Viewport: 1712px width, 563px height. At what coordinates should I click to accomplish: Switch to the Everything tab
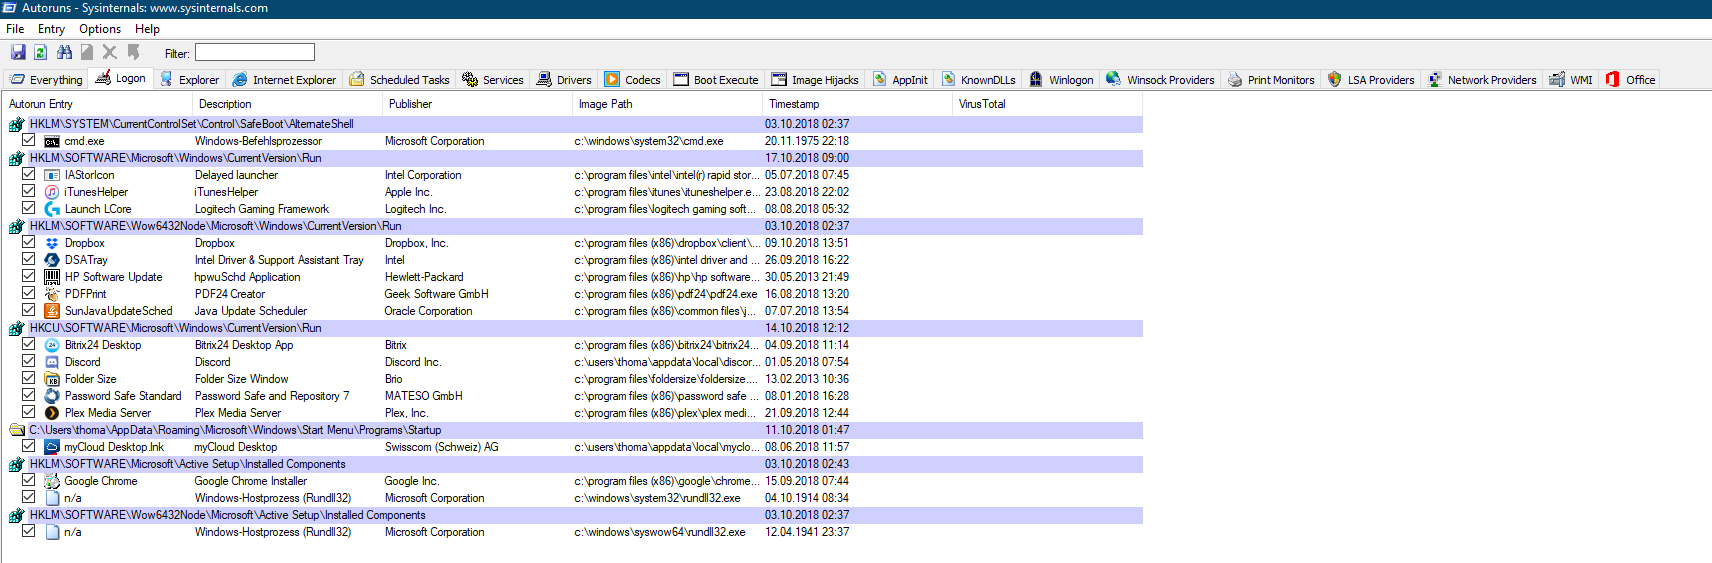(x=46, y=80)
